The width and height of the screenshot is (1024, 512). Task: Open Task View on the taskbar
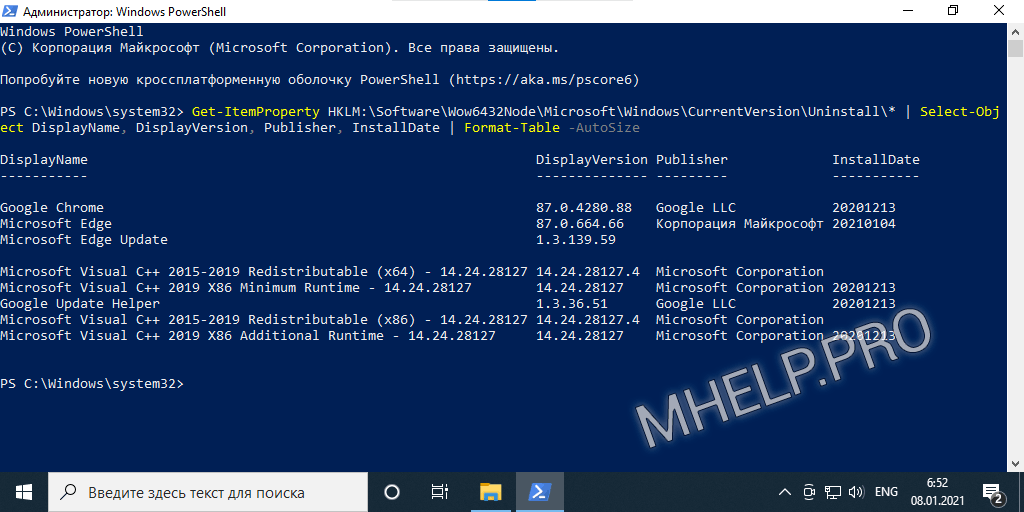(440, 492)
